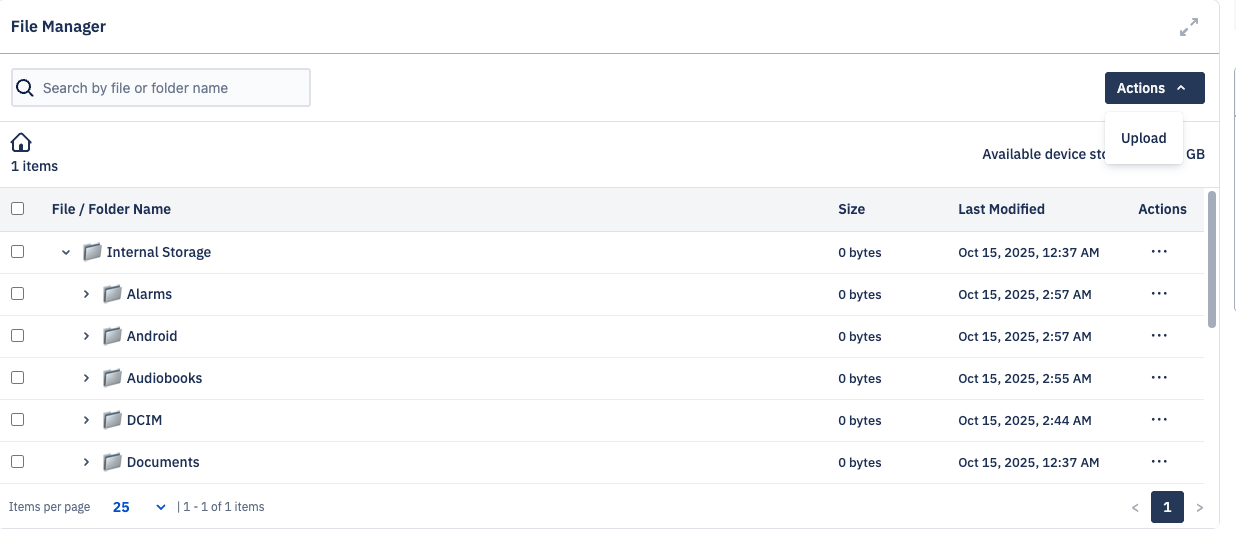This screenshot has width=1236, height=536.
Task: Select the Documents folder checkbox
Action: coord(17,462)
